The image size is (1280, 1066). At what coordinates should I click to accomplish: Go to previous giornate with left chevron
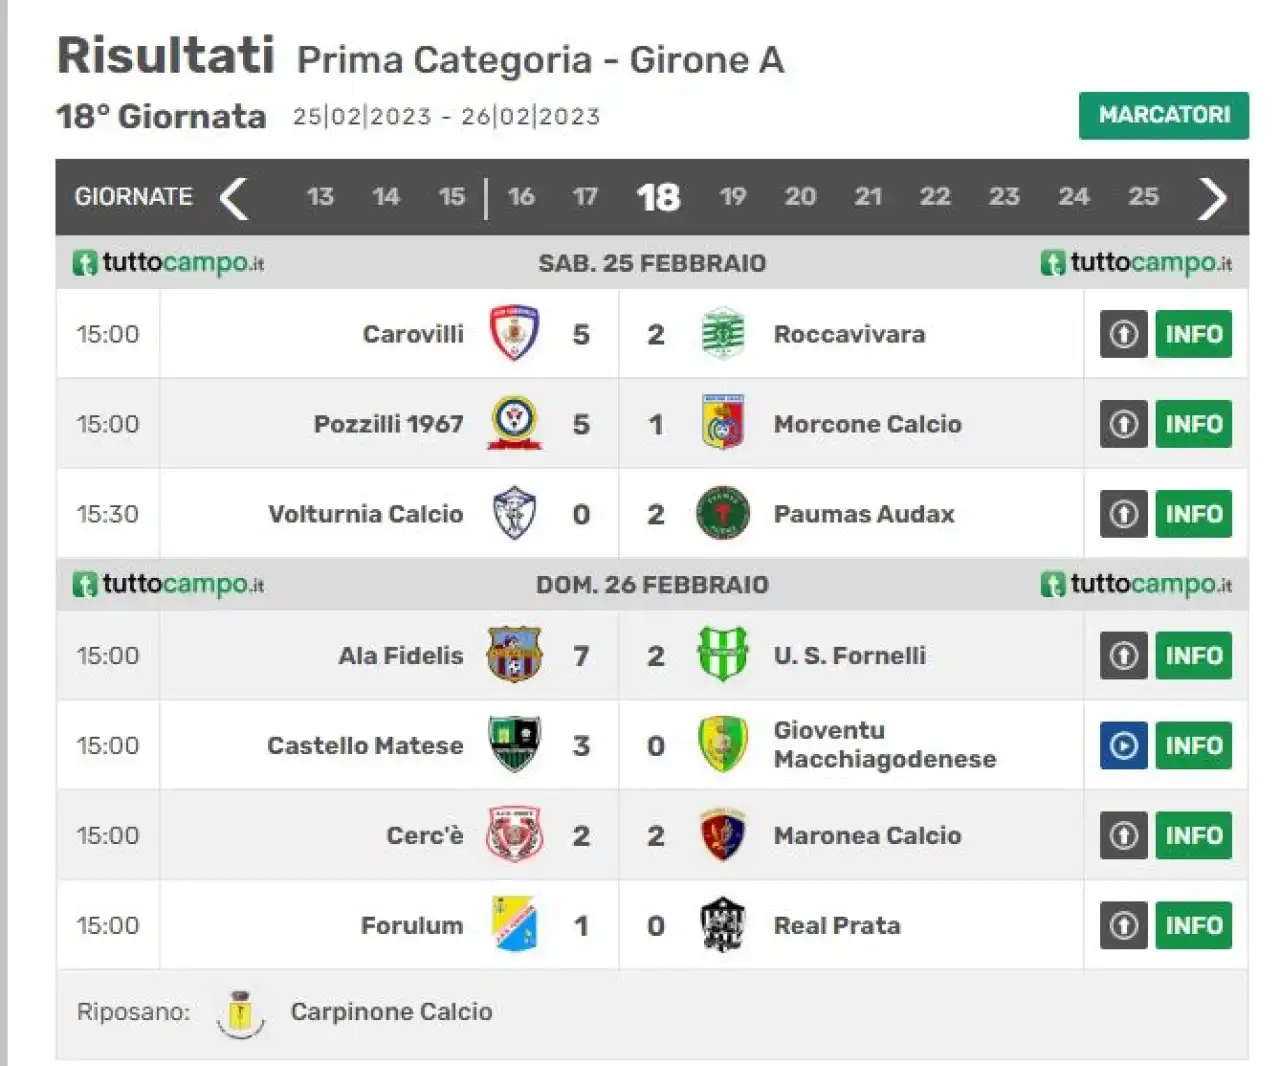point(234,198)
